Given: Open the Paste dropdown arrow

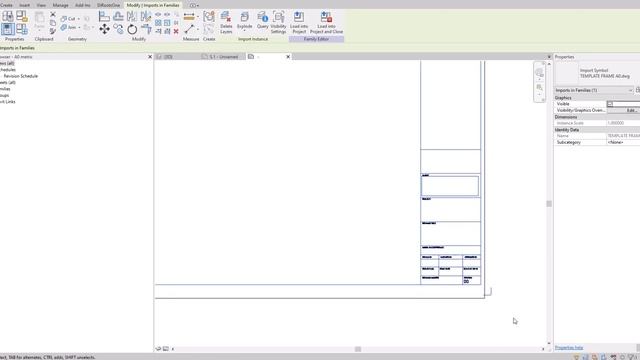Looking at the screenshot, I should [x=39, y=31].
